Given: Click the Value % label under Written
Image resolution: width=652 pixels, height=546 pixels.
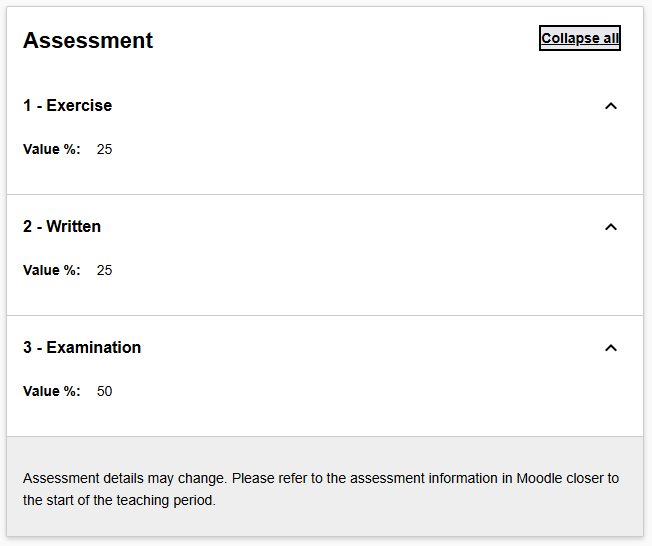Looking at the screenshot, I should (51, 271).
